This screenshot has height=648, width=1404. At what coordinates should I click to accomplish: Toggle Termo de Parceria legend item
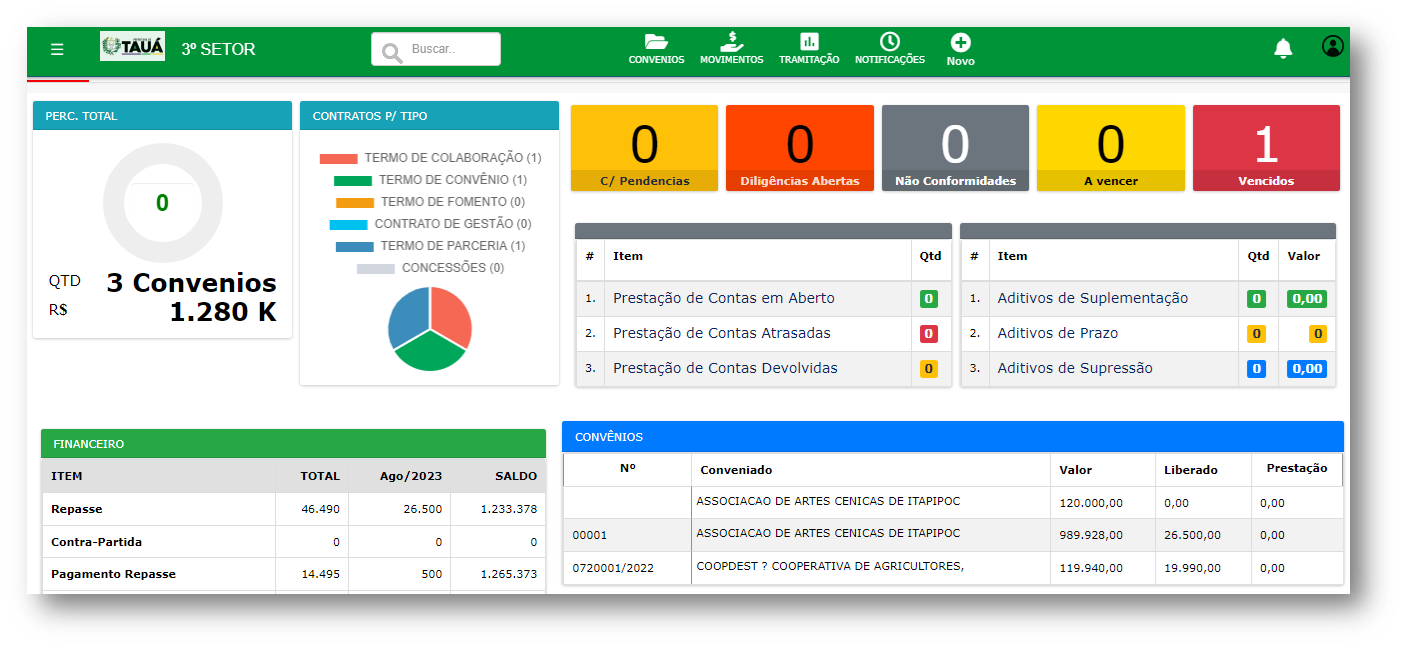[430, 246]
